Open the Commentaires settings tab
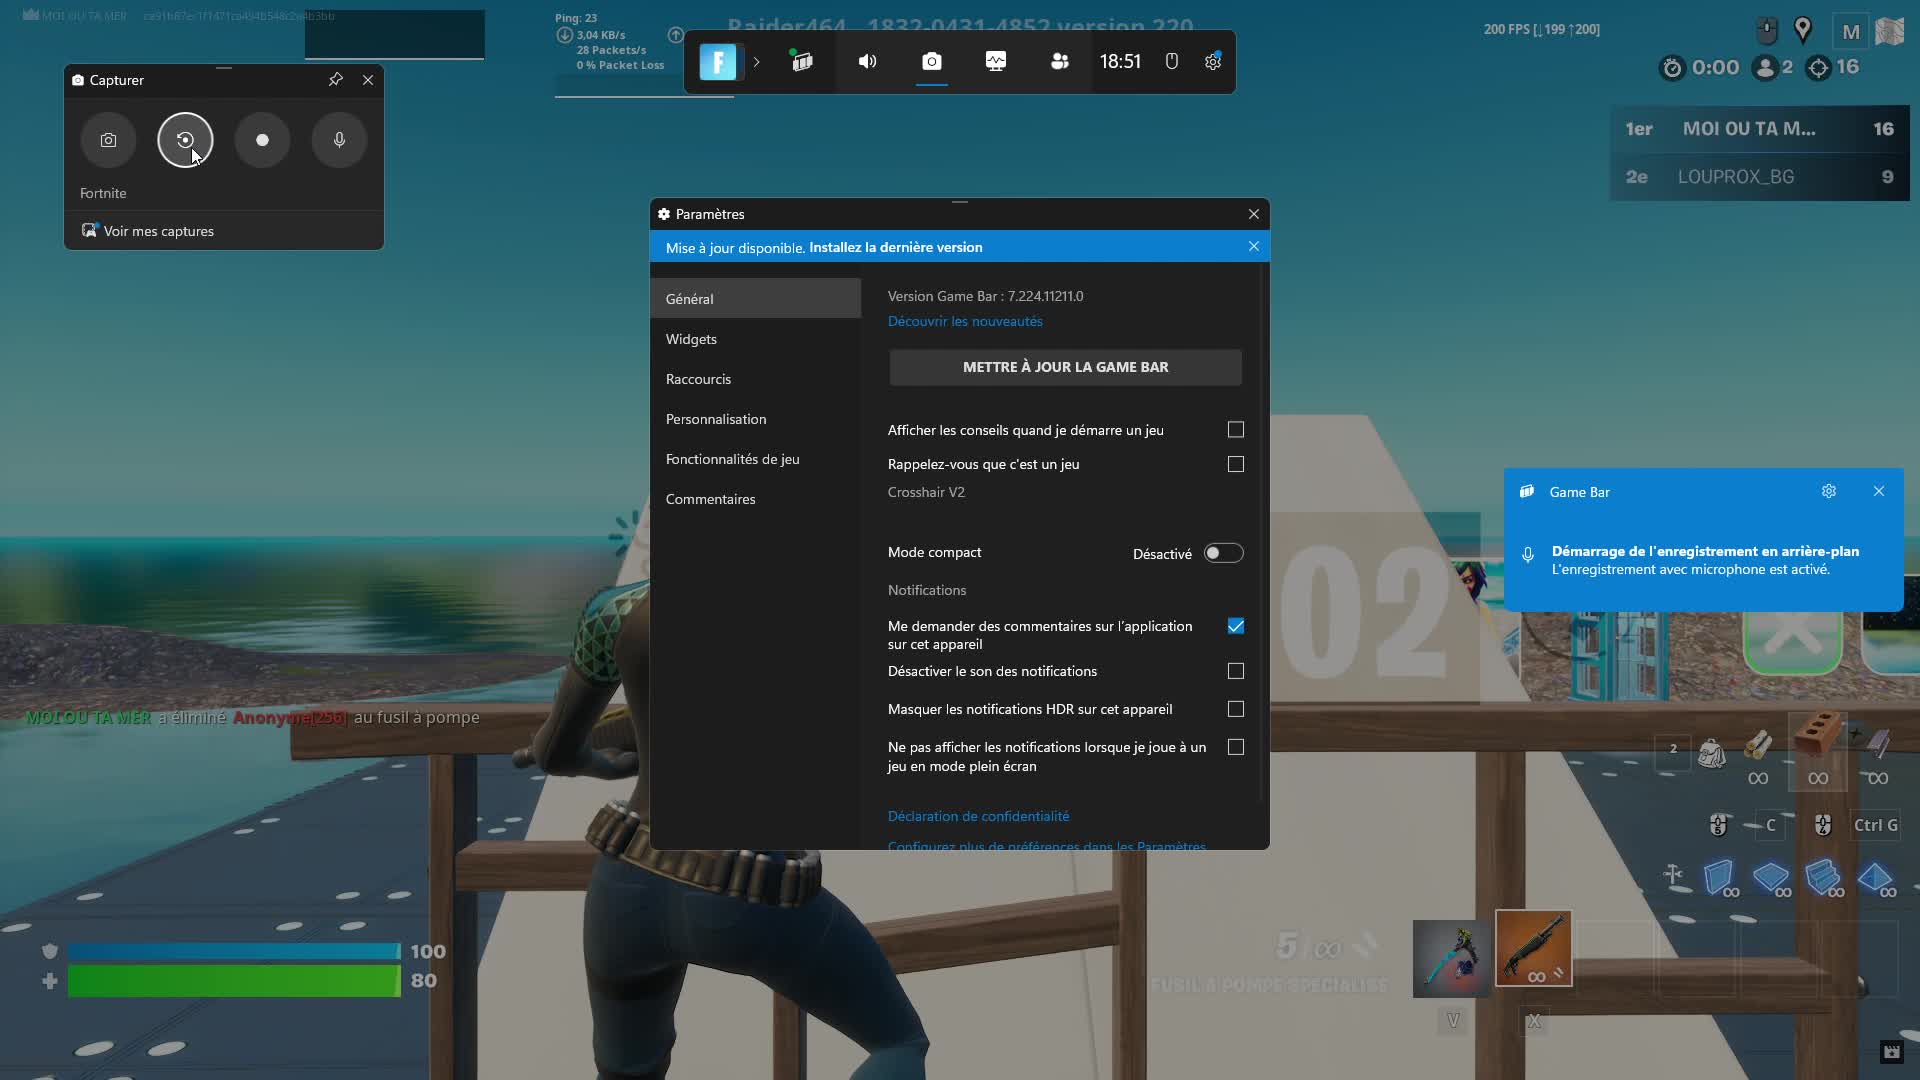 click(x=755, y=499)
